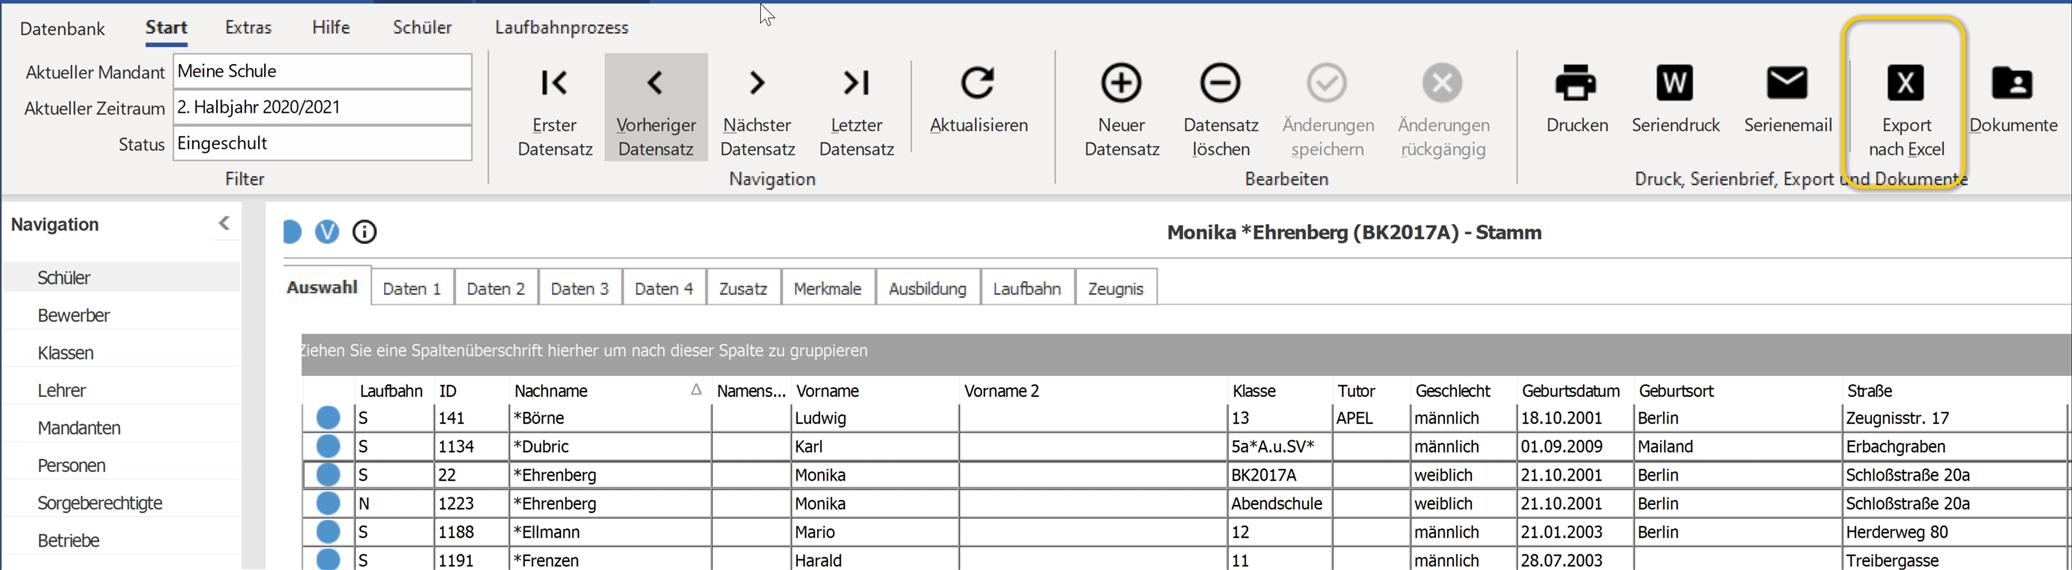The image size is (2072, 570).
Task: Open the Laufbahn tab
Action: 1027,289
